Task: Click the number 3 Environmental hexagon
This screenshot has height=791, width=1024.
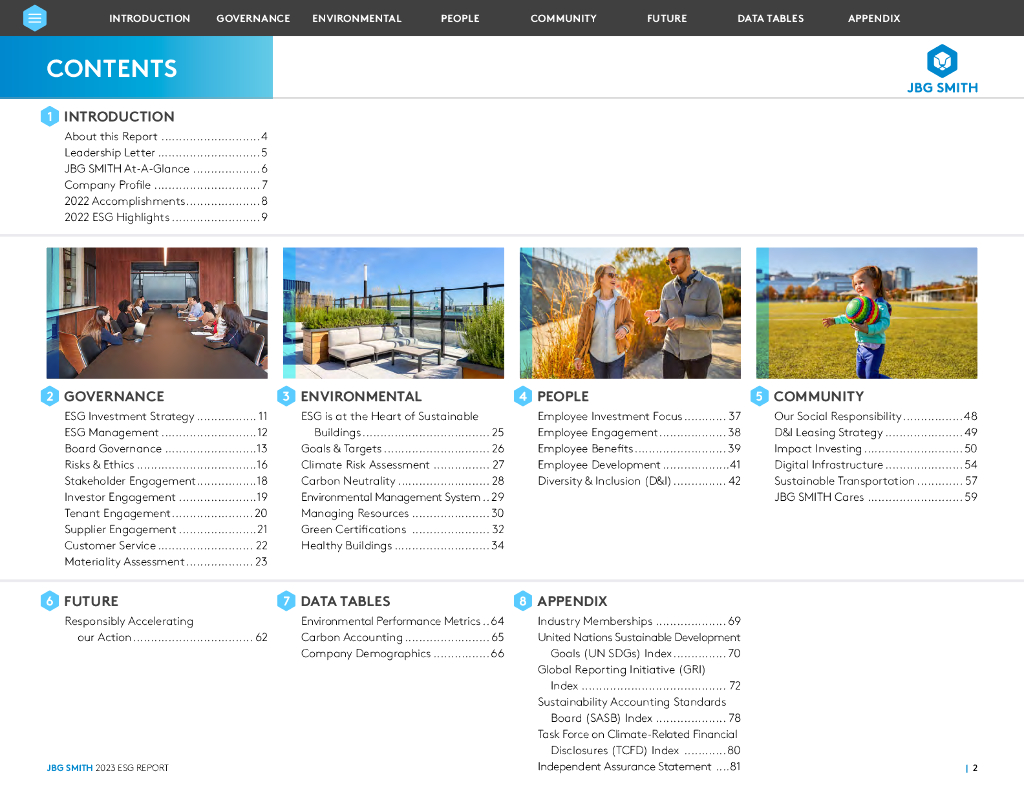Action: (286, 396)
